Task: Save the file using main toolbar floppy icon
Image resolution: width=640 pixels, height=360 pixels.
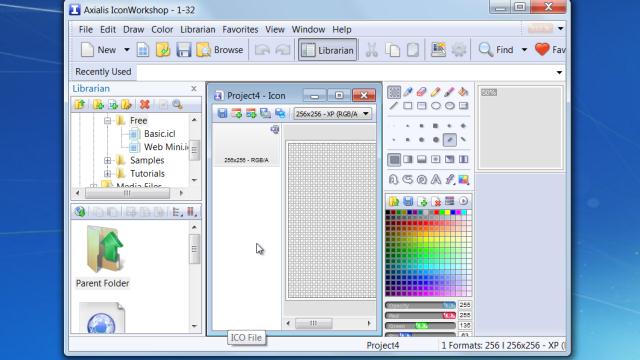Action: 184,50
